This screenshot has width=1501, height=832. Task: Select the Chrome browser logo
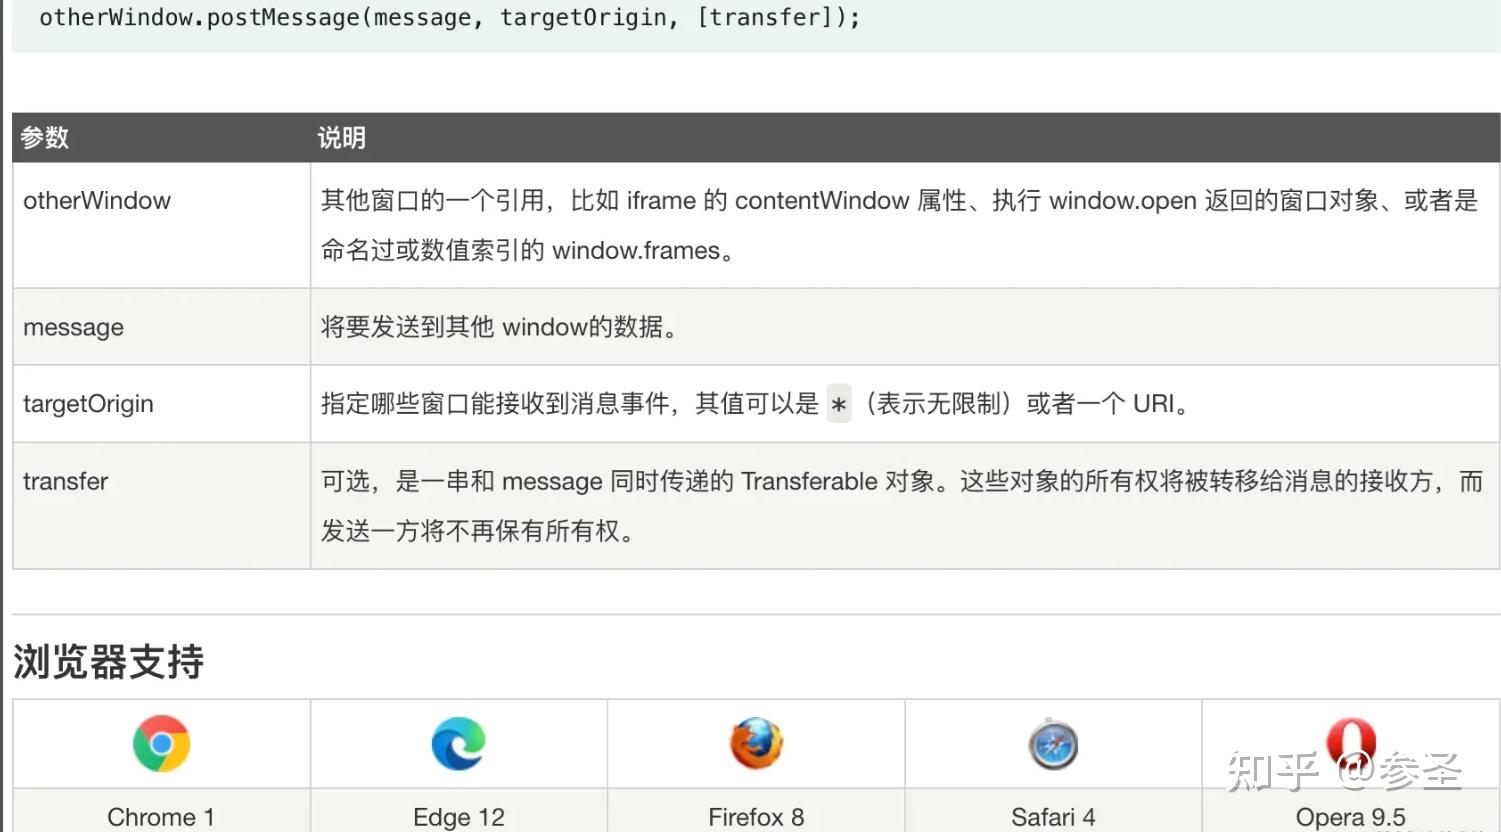pyautogui.click(x=160, y=743)
